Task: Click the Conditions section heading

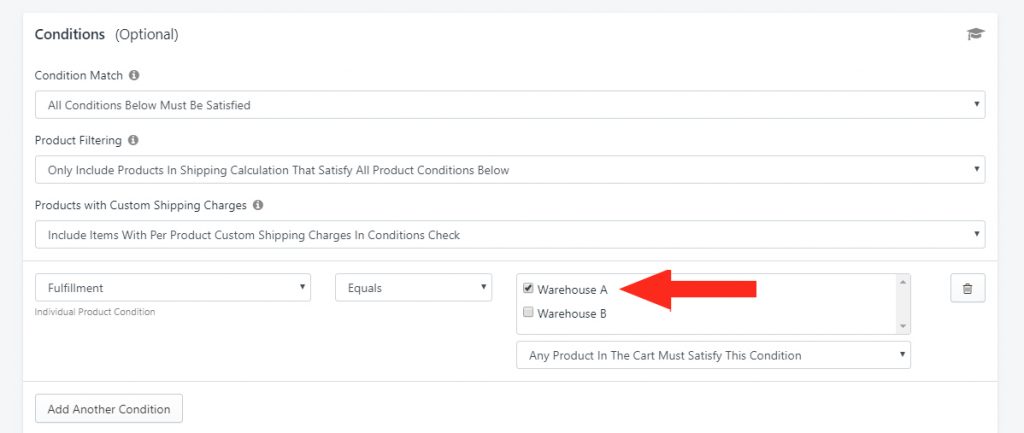Action: (x=70, y=34)
